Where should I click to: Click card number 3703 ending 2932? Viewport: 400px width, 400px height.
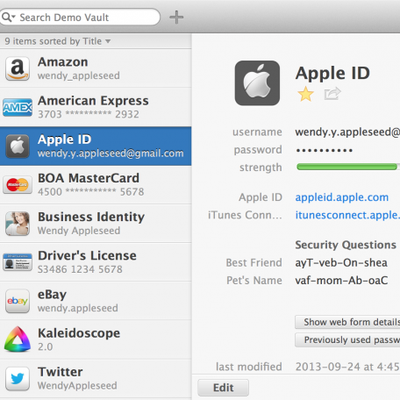click(88, 114)
